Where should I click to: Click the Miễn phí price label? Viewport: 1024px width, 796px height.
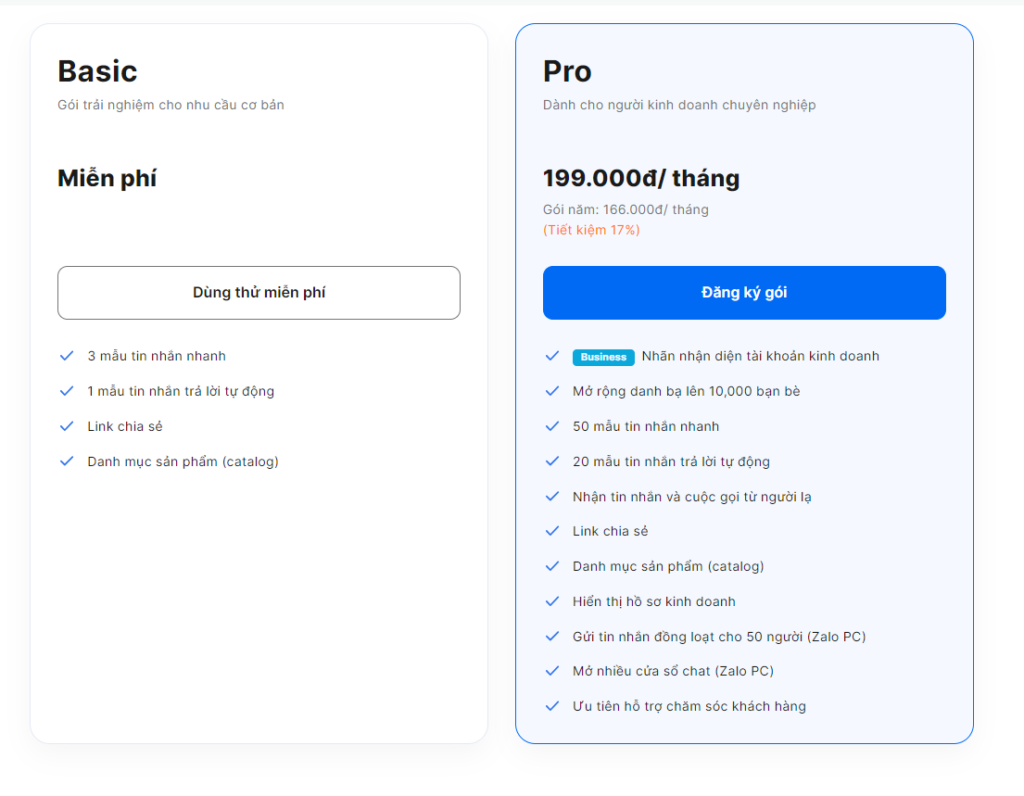pos(107,178)
